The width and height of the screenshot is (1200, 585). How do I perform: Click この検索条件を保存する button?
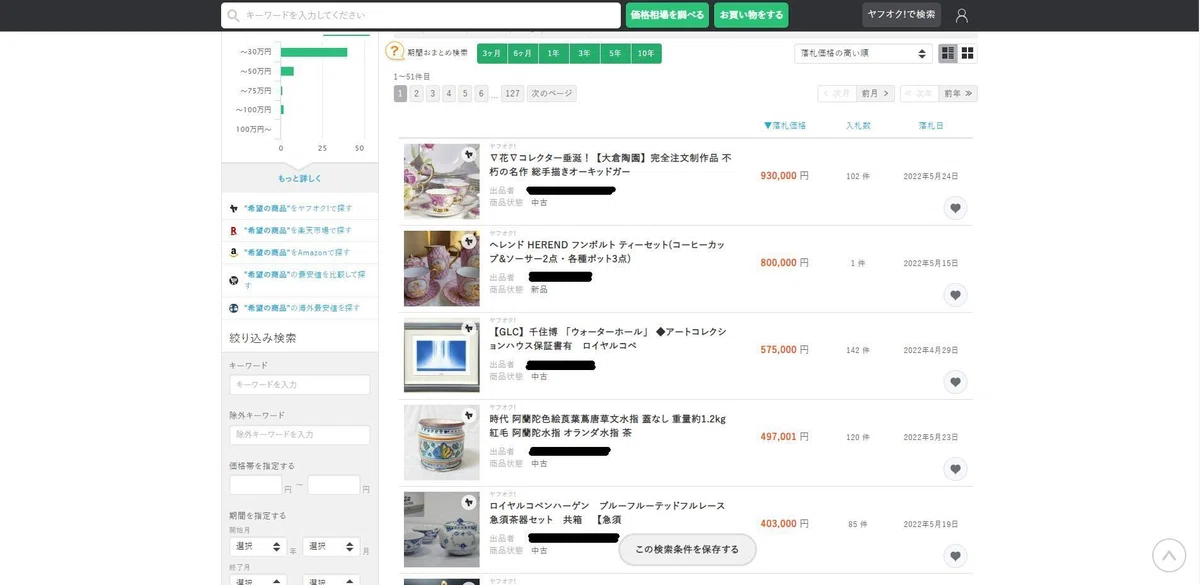[x=687, y=549]
